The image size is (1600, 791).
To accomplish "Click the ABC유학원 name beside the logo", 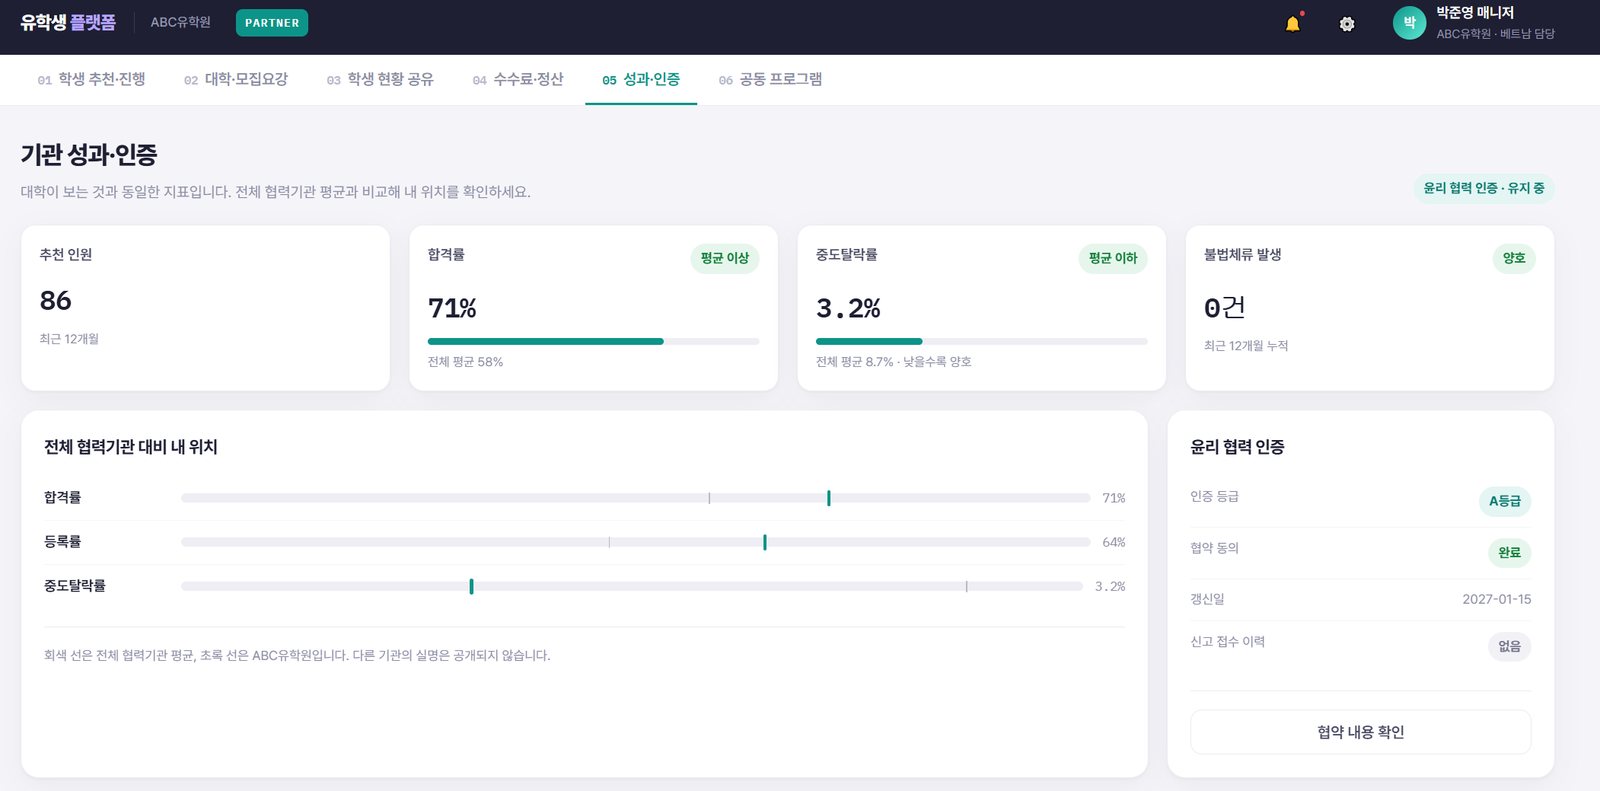I will click(x=181, y=22).
